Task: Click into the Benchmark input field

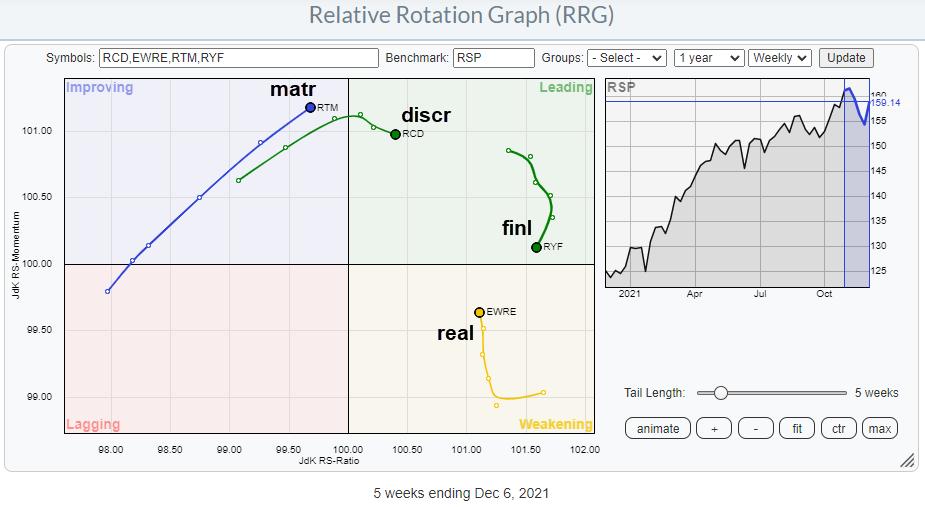Action: 493,58
